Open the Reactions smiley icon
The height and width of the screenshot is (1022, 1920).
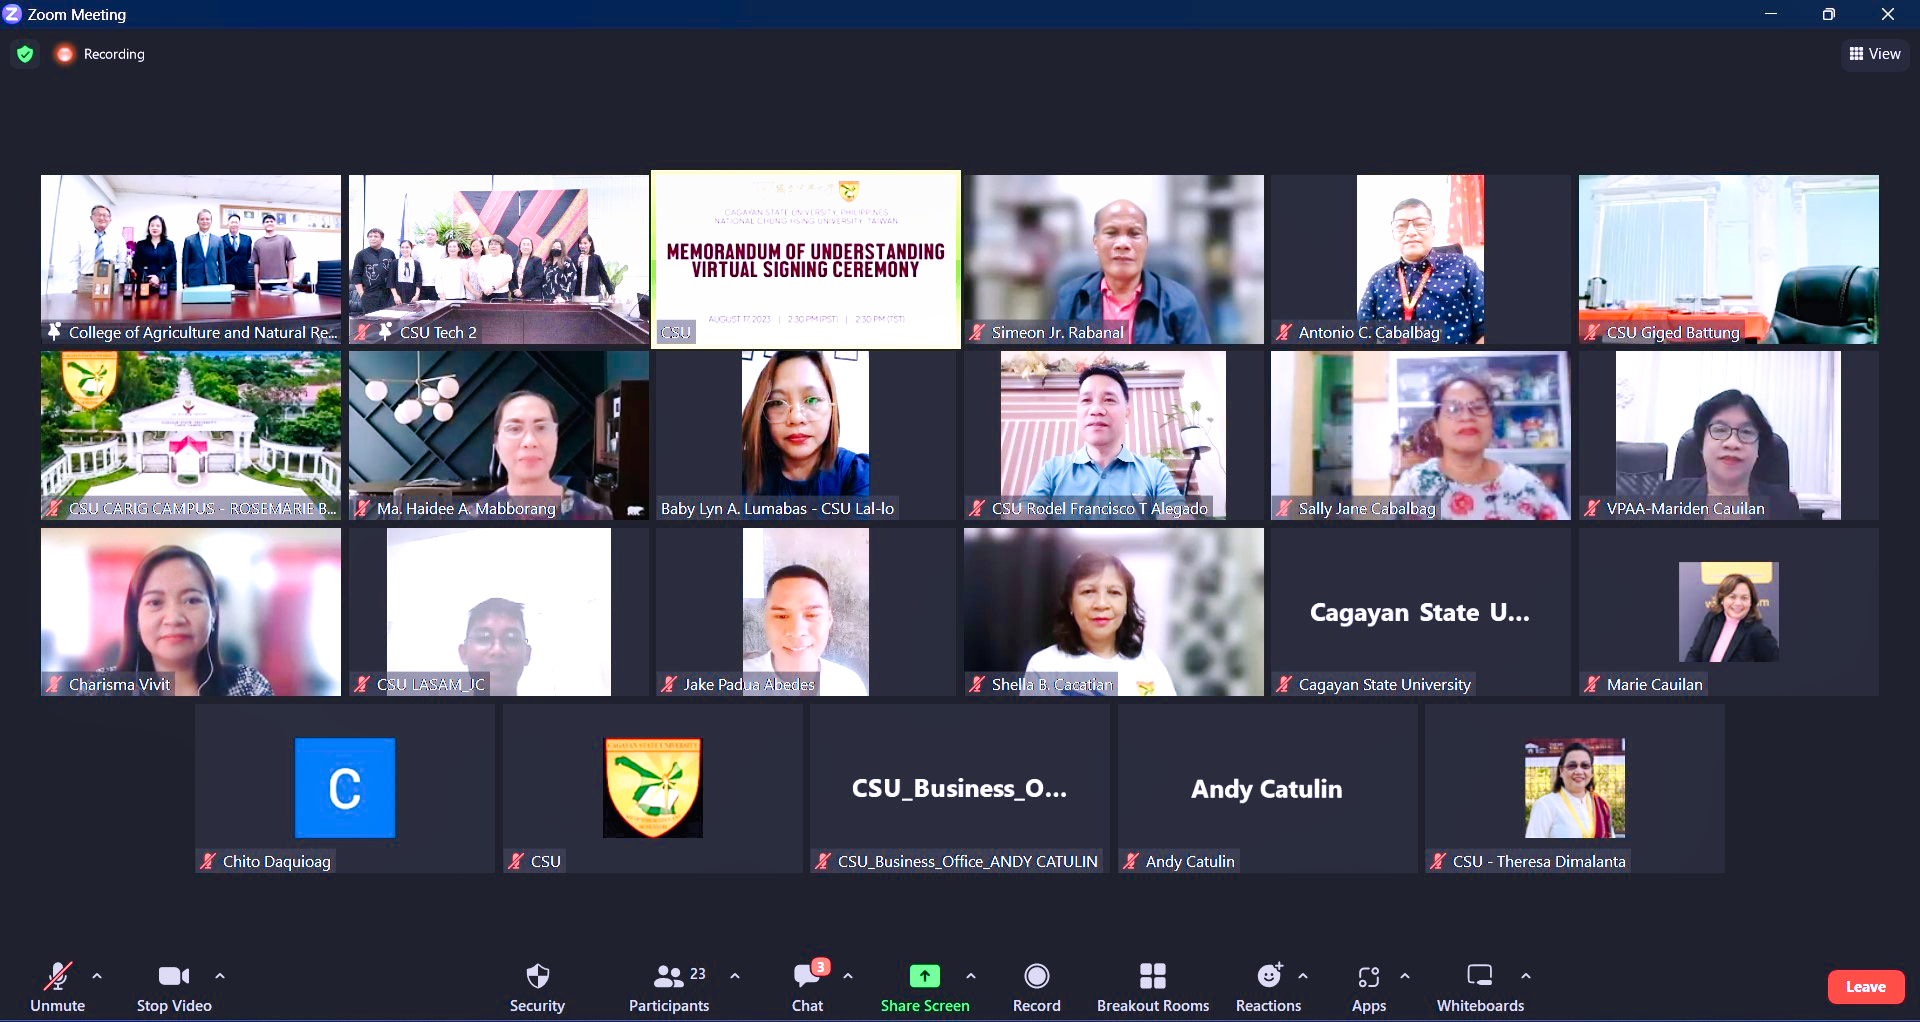click(1269, 975)
